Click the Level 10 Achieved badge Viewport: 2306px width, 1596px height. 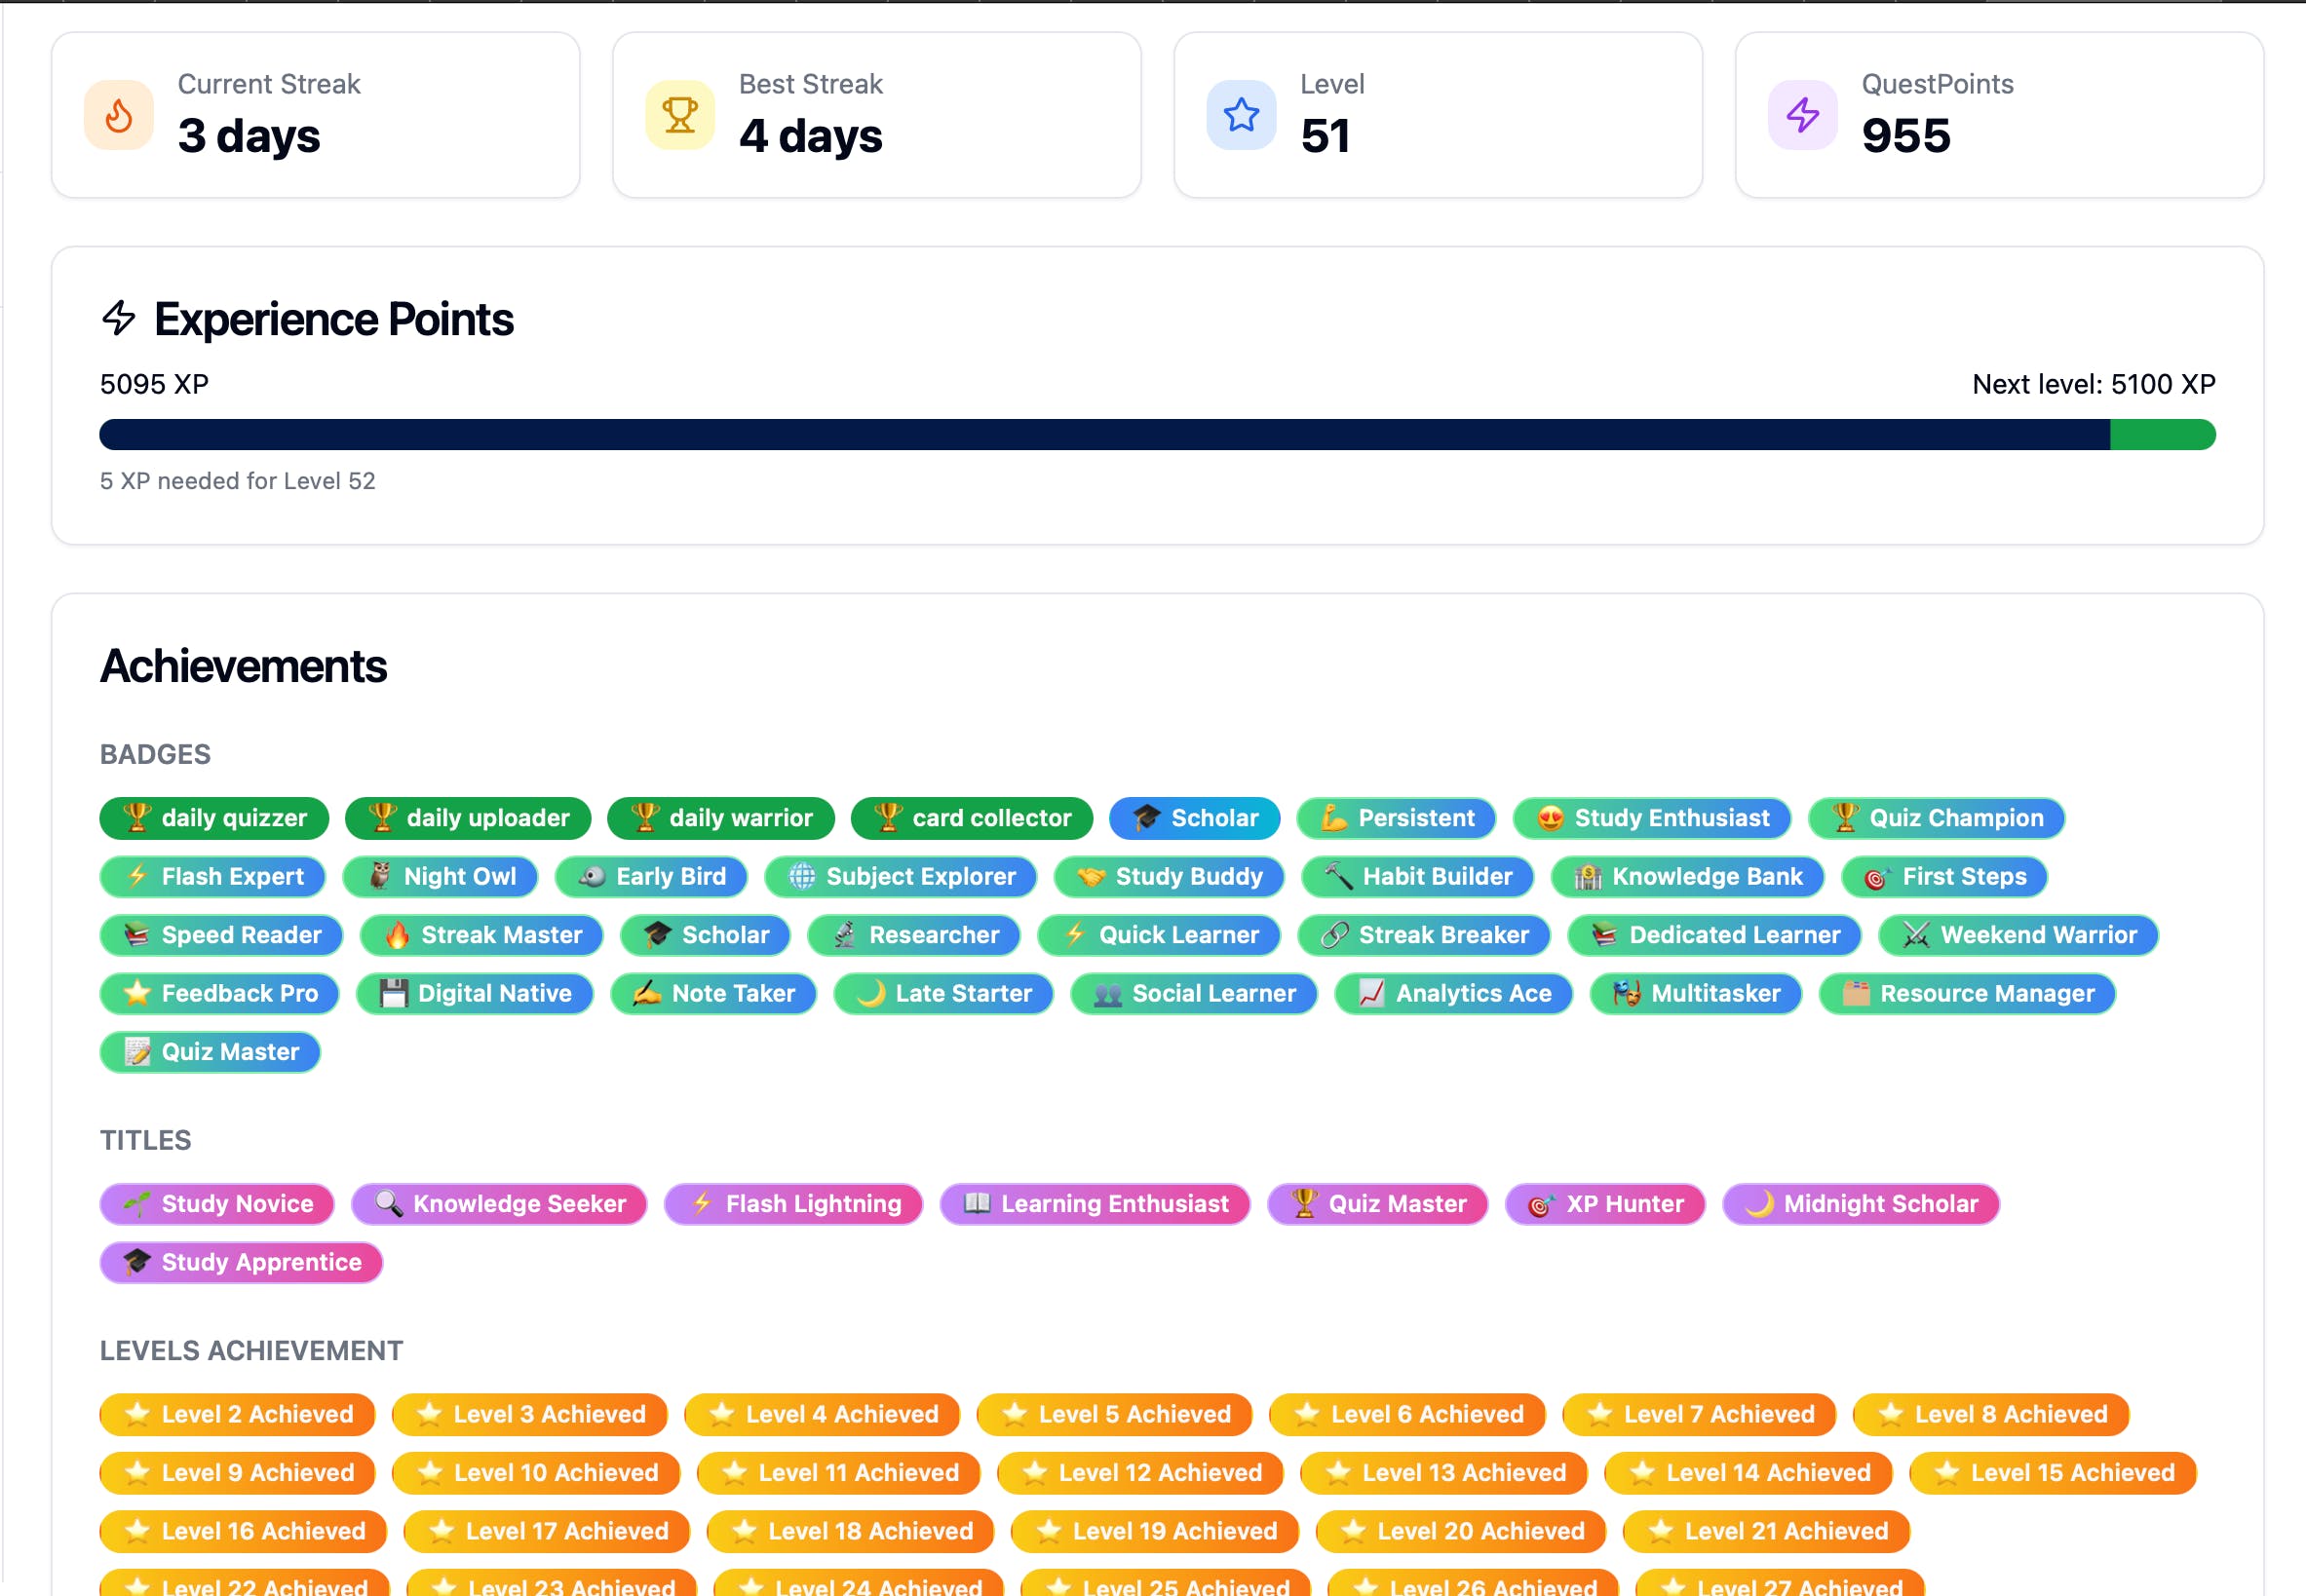[x=535, y=1472]
